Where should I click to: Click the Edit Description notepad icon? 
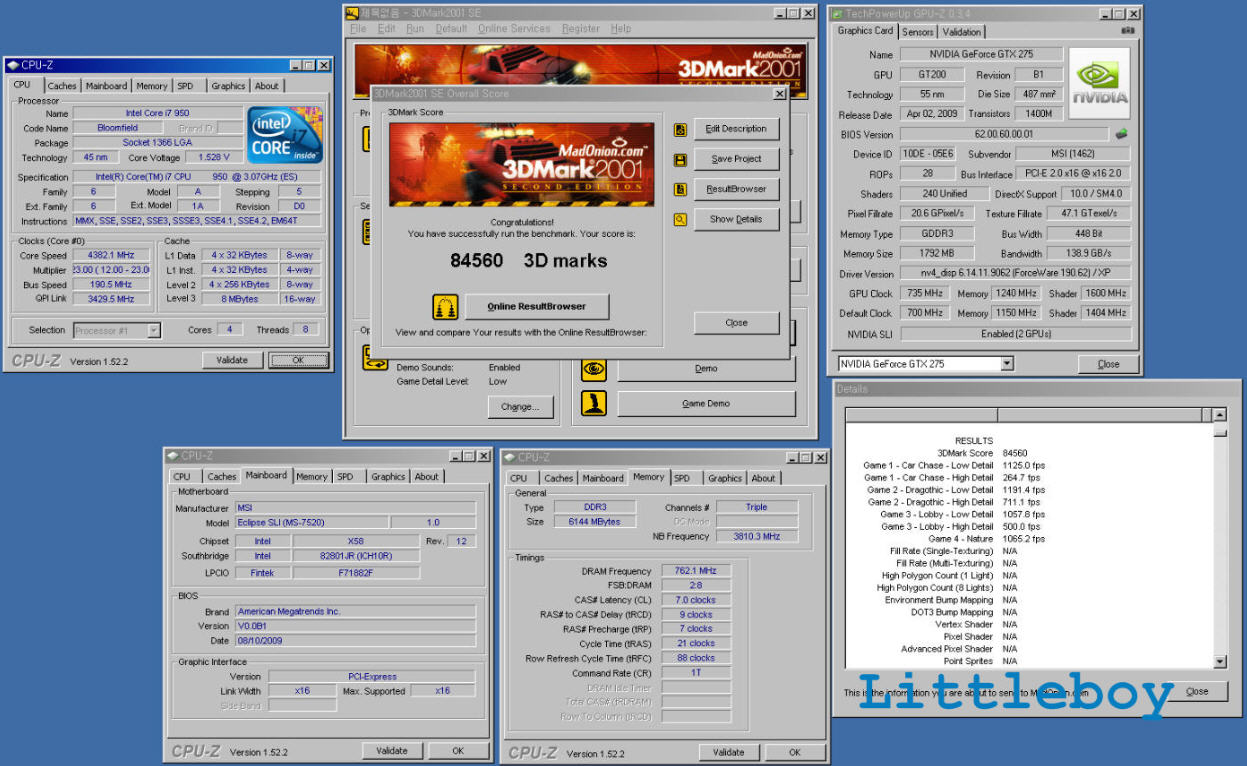[x=680, y=129]
